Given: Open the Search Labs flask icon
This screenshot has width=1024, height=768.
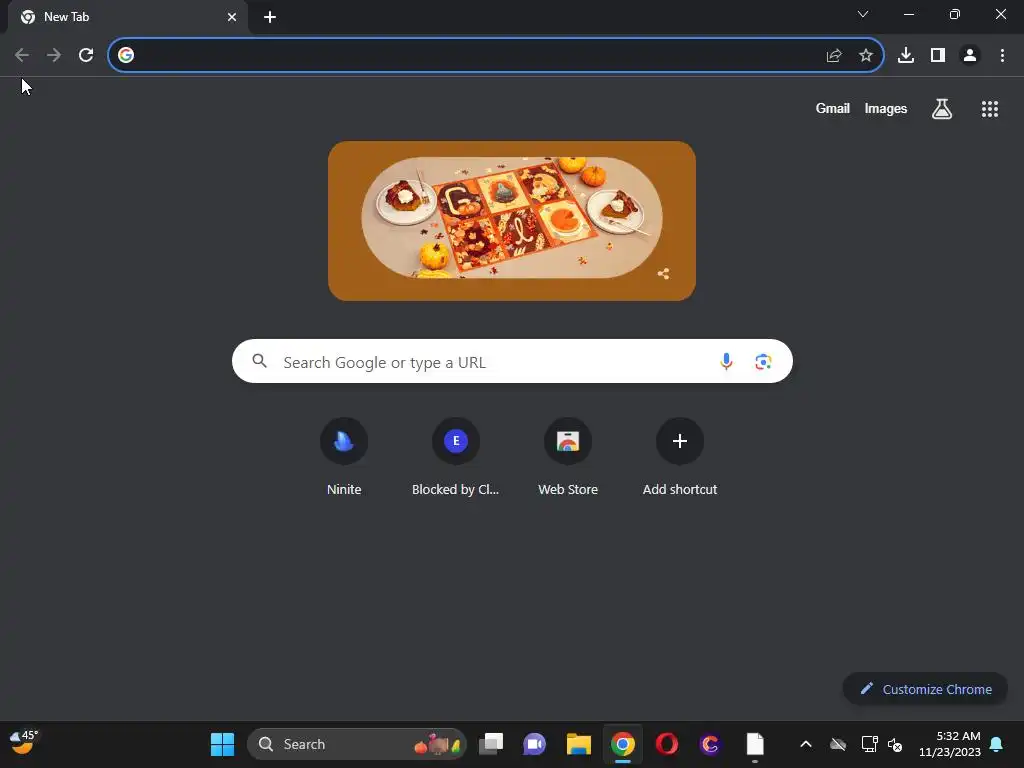Looking at the screenshot, I should (942, 109).
